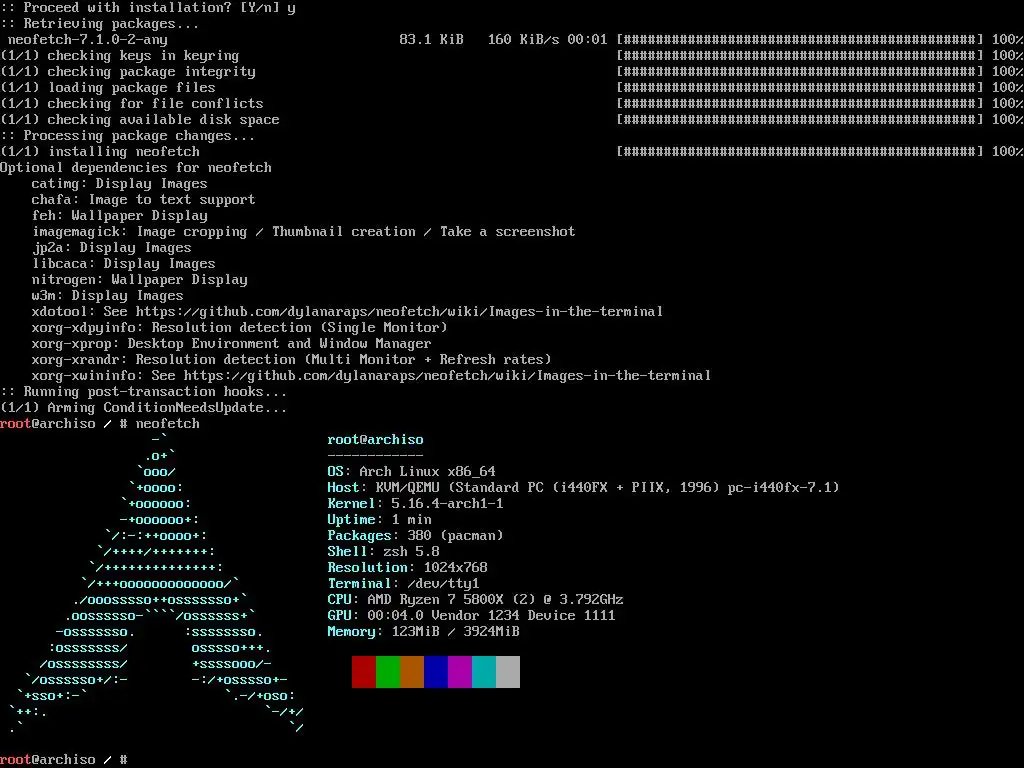Click the progress bar for checking available disk space

[799, 120]
